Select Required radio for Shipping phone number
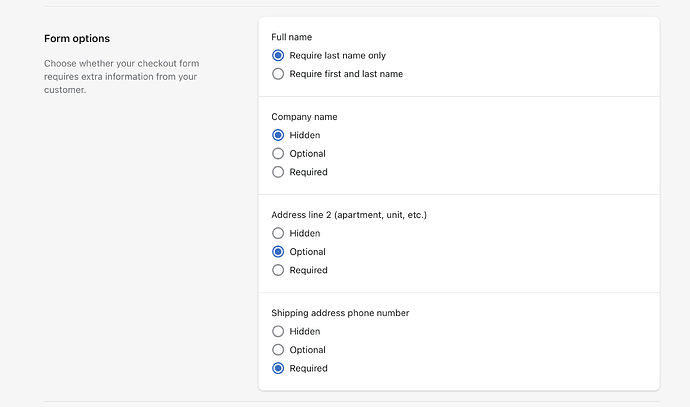690x407 pixels. pos(278,368)
